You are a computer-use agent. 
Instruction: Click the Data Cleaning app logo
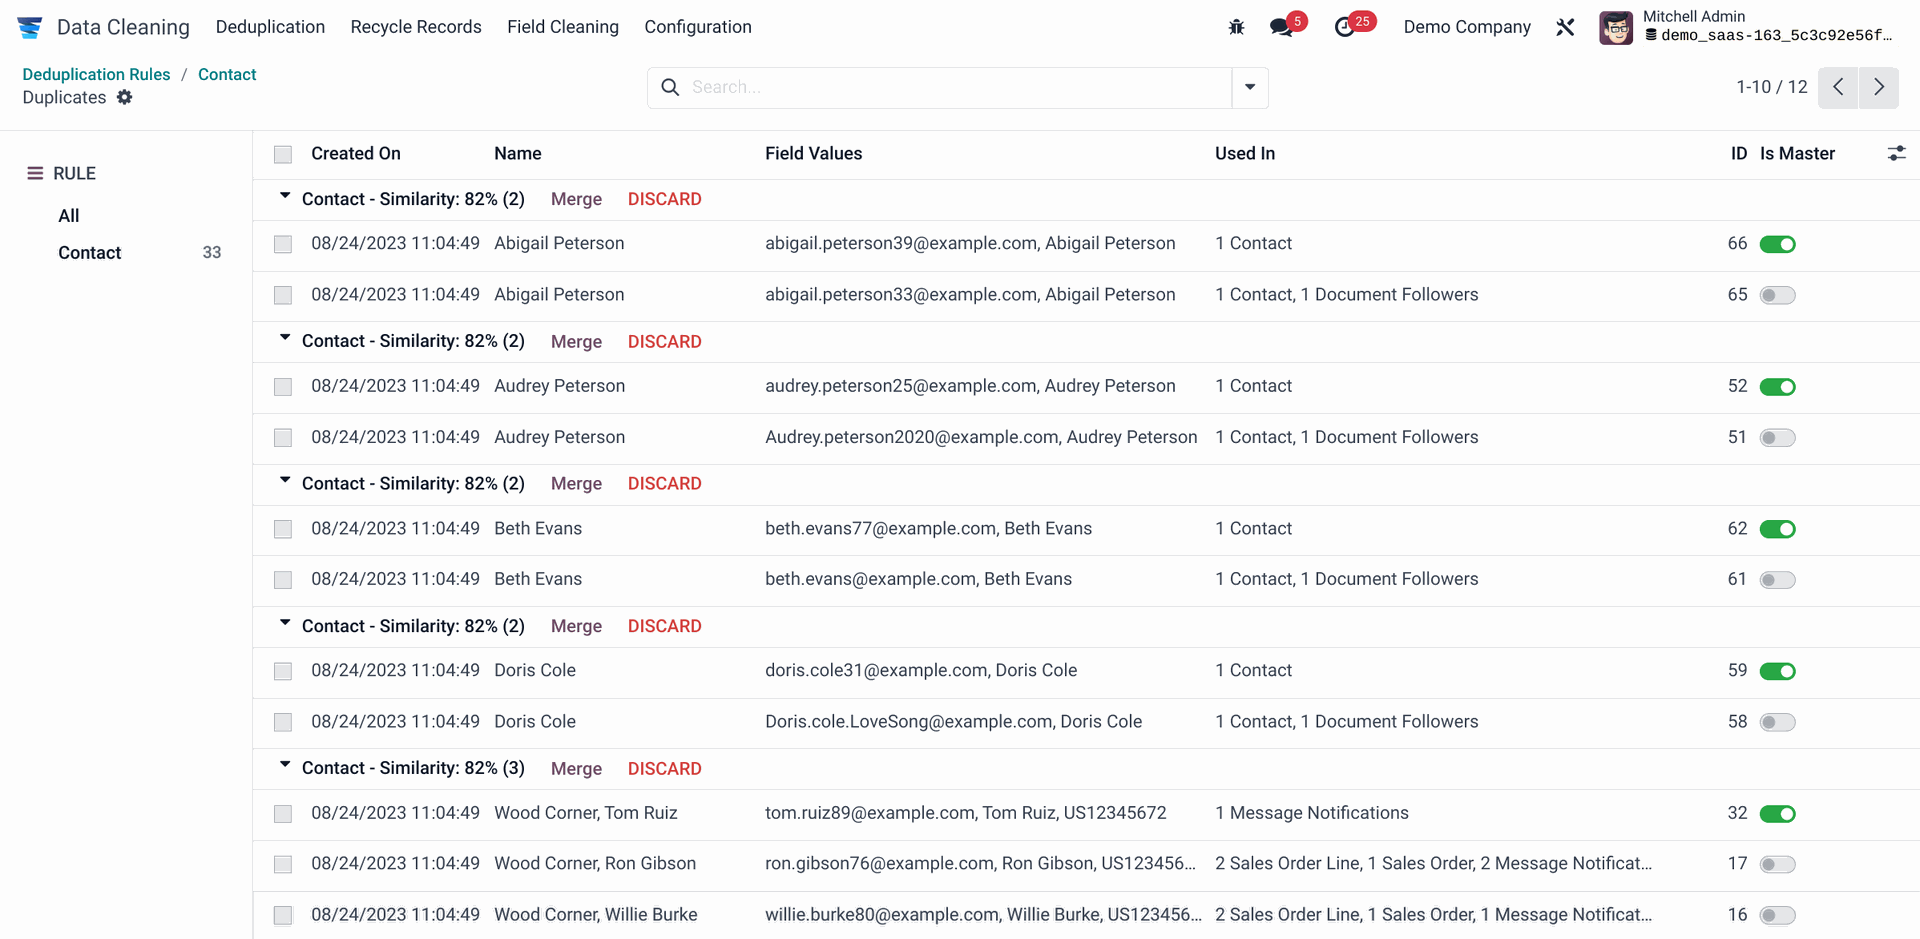coord(30,27)
